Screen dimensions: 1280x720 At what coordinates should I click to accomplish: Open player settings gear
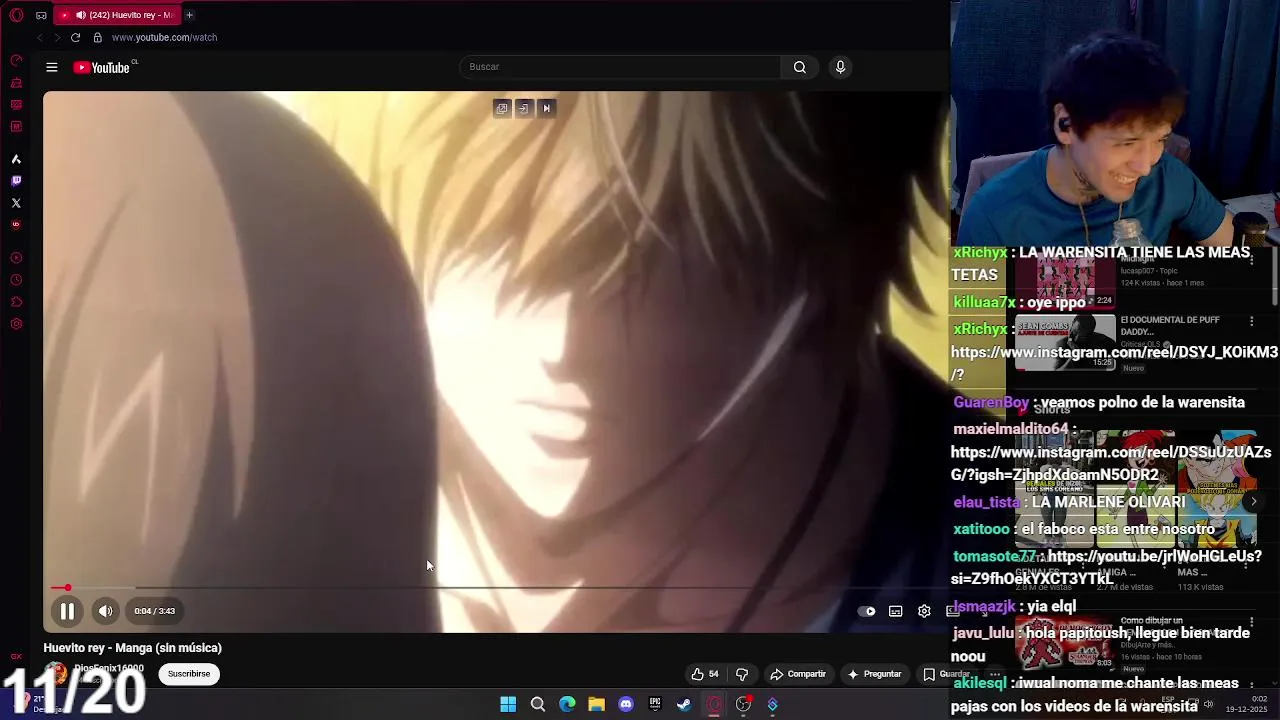pos(924,611)
